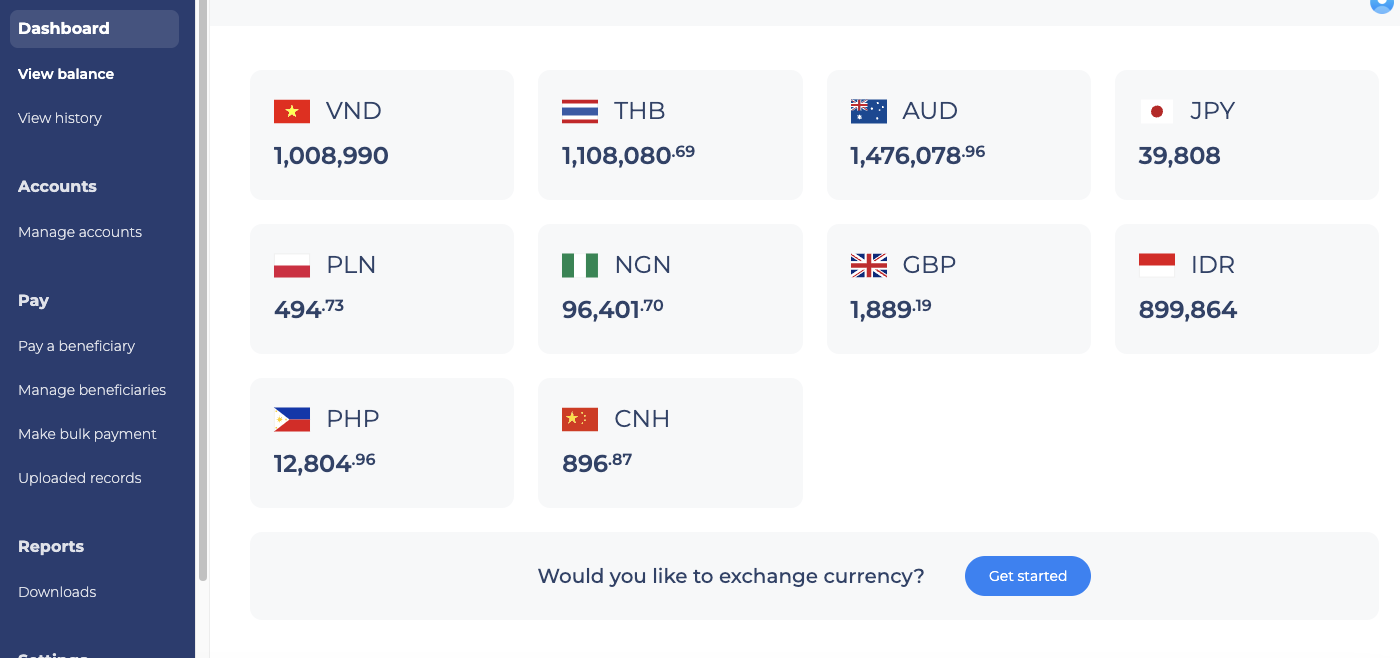Click the Thailand flag icon for THB
1400x658 pixels.
pyautogui.click(x=580, y=111)
